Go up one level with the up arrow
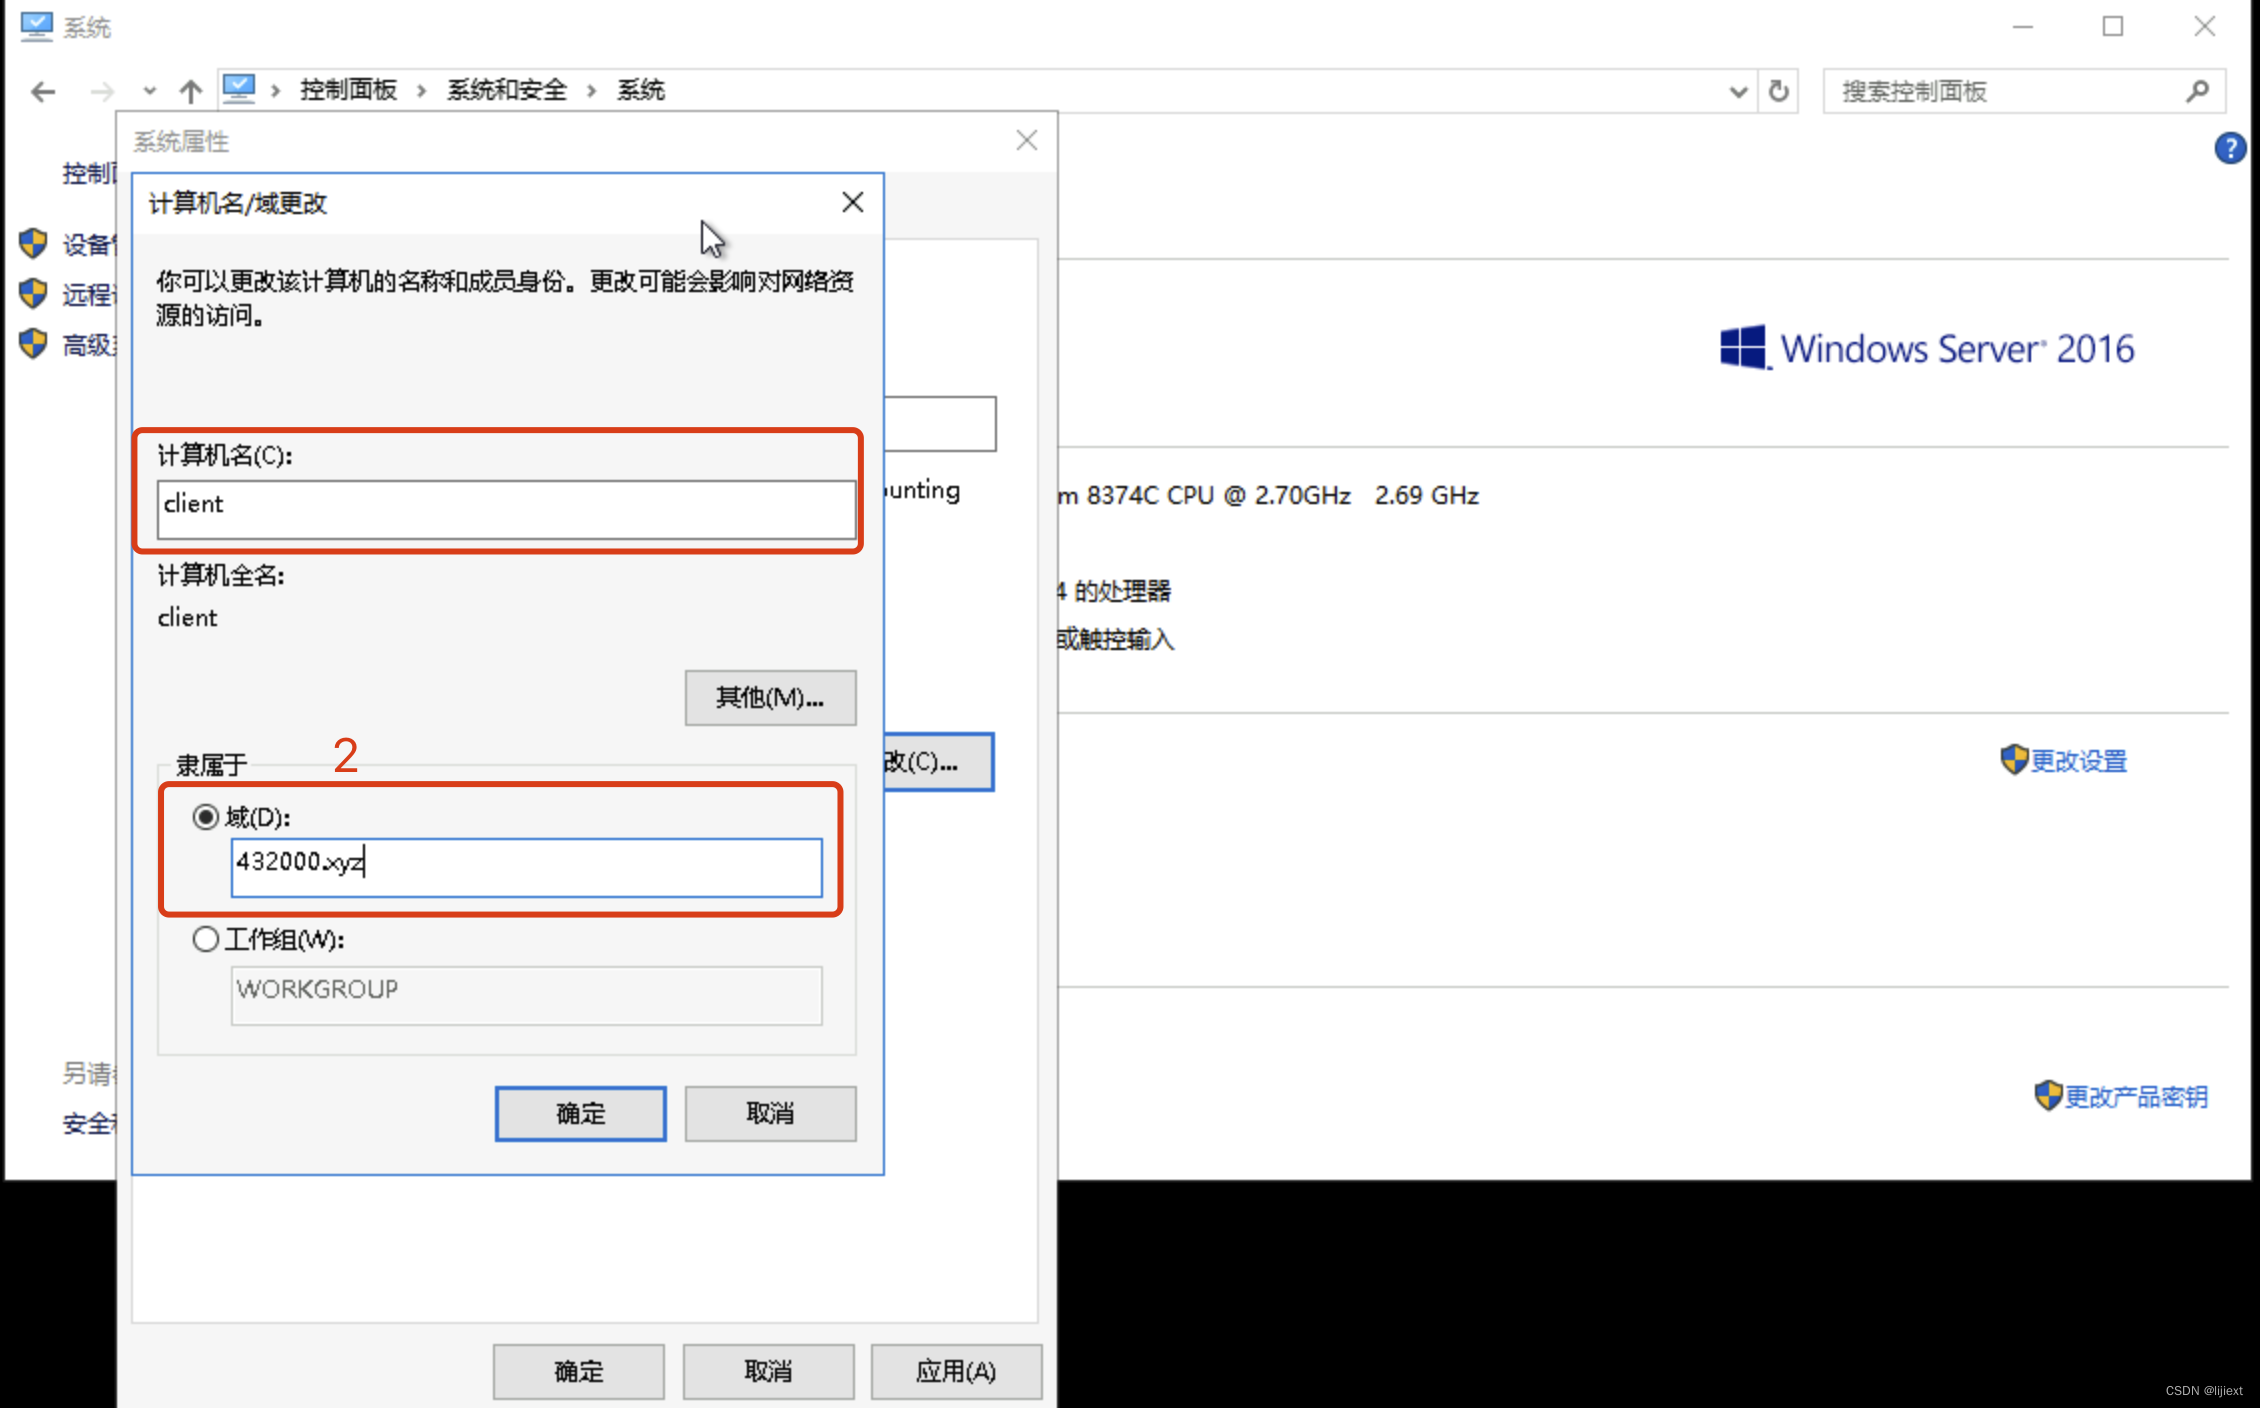Image resolution: width=2260 pixels, height=1408 pixels. pyautogui.click(x=190, y=92)
